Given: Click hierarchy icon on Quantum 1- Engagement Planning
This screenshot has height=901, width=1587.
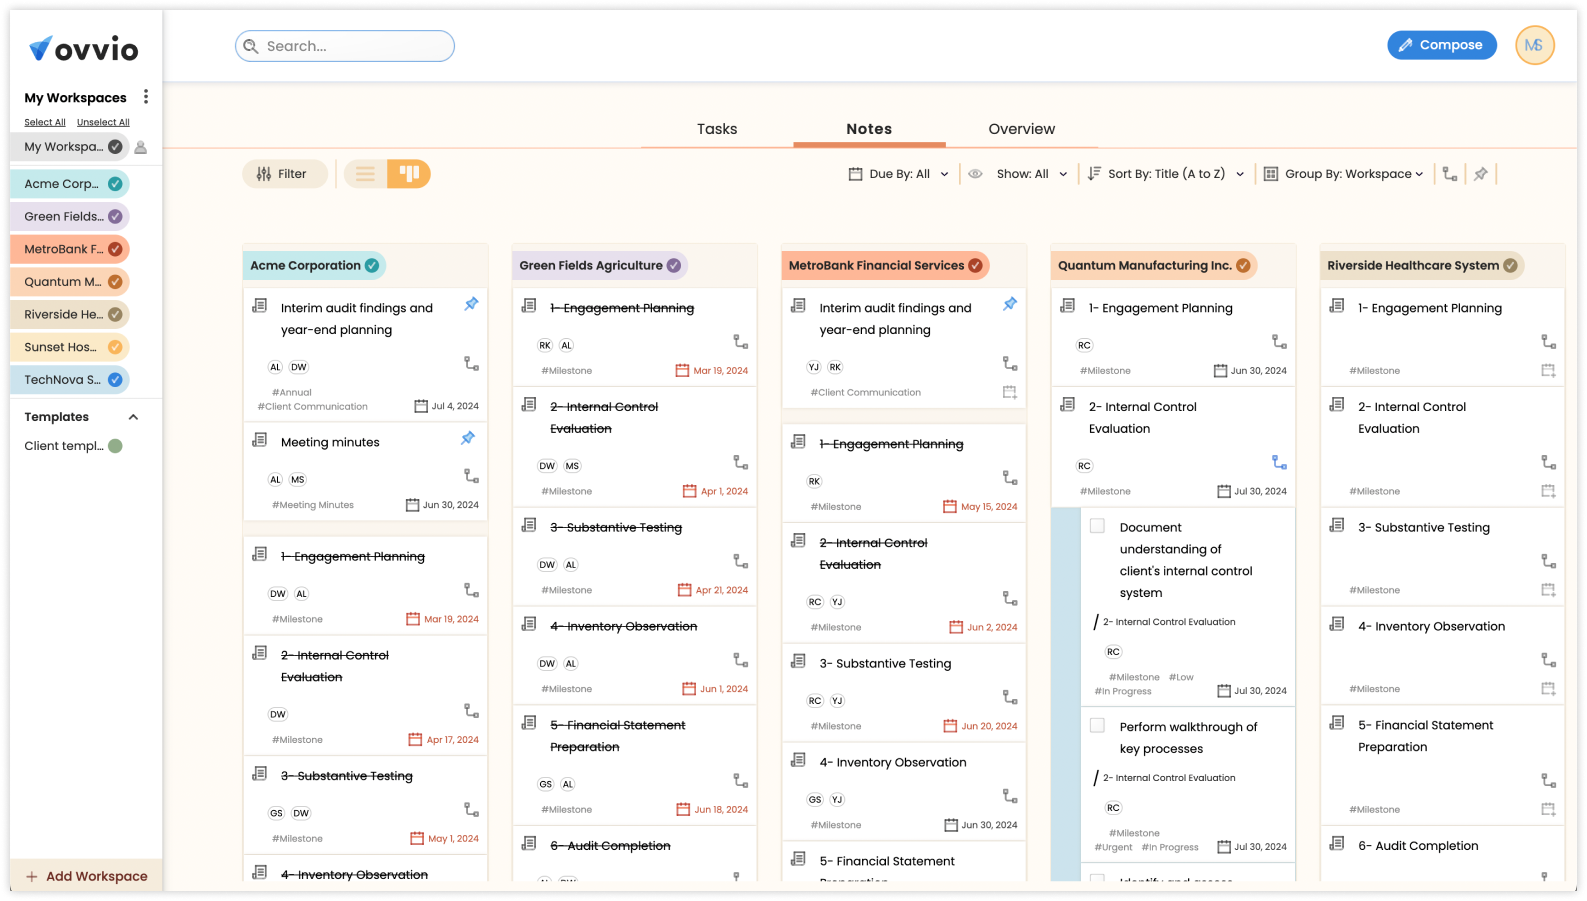Looking at the screenshot, I should (1279, 342).
